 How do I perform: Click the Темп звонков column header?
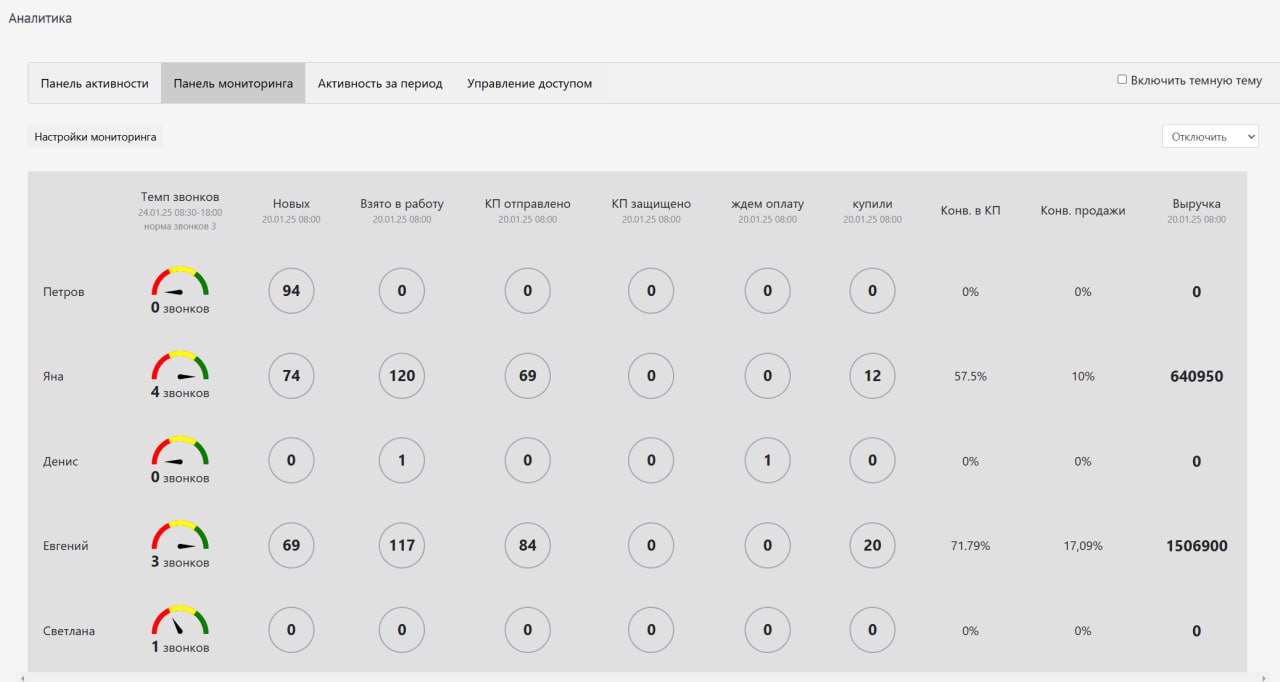(180, 197)
